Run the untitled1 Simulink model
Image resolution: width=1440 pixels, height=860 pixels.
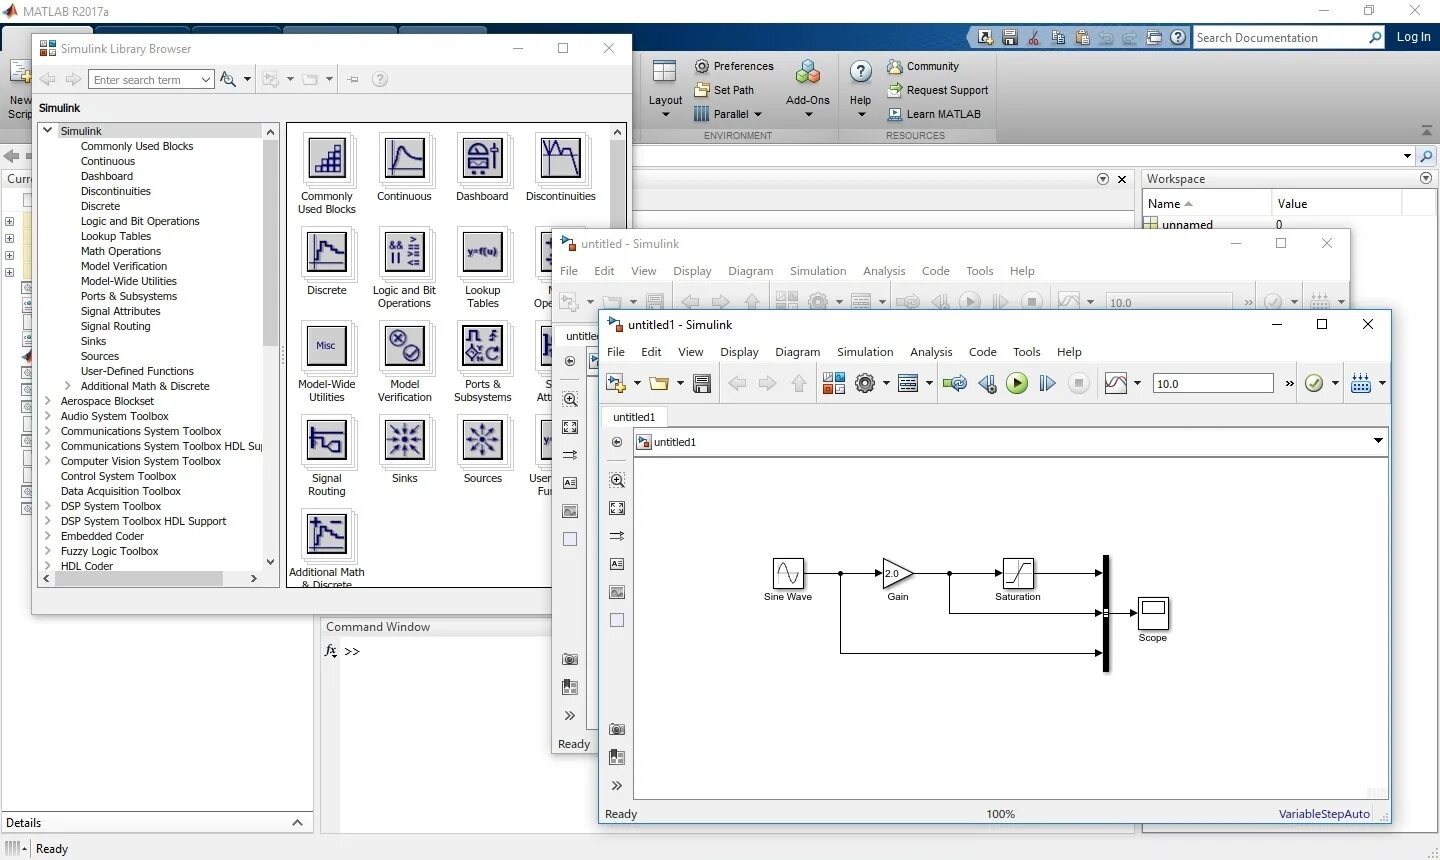(1017, 383)
